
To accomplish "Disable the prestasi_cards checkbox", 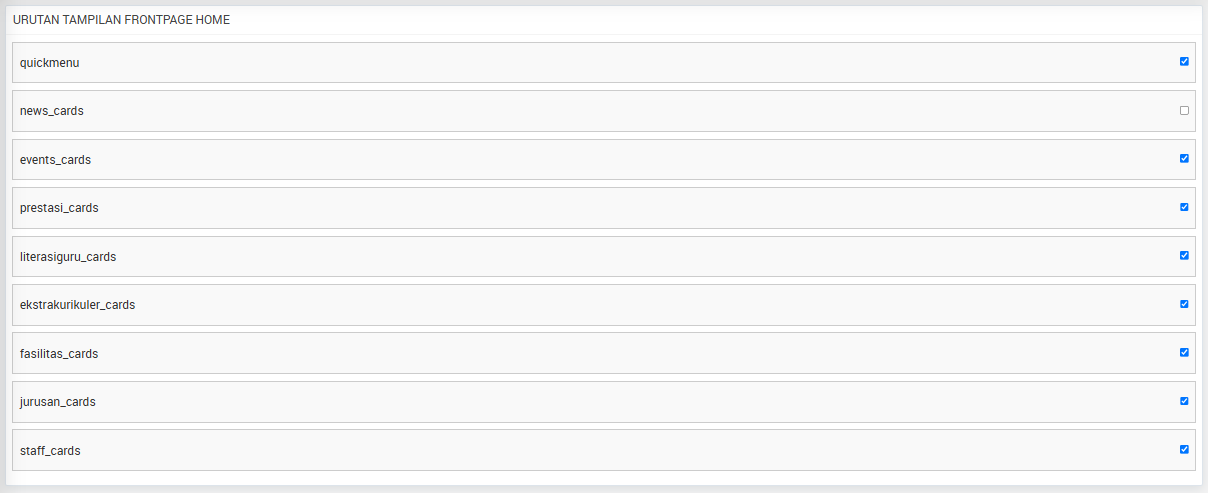I will click(1184, 207).
